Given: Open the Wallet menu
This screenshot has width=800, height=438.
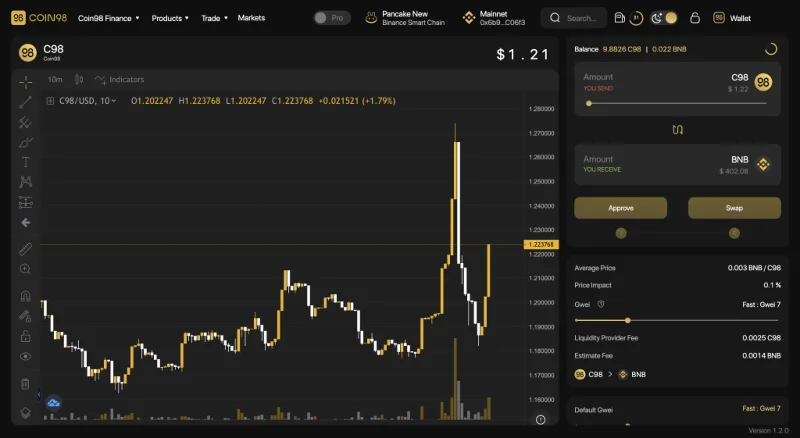Looking at the screenshot, I should coord(732,18).
